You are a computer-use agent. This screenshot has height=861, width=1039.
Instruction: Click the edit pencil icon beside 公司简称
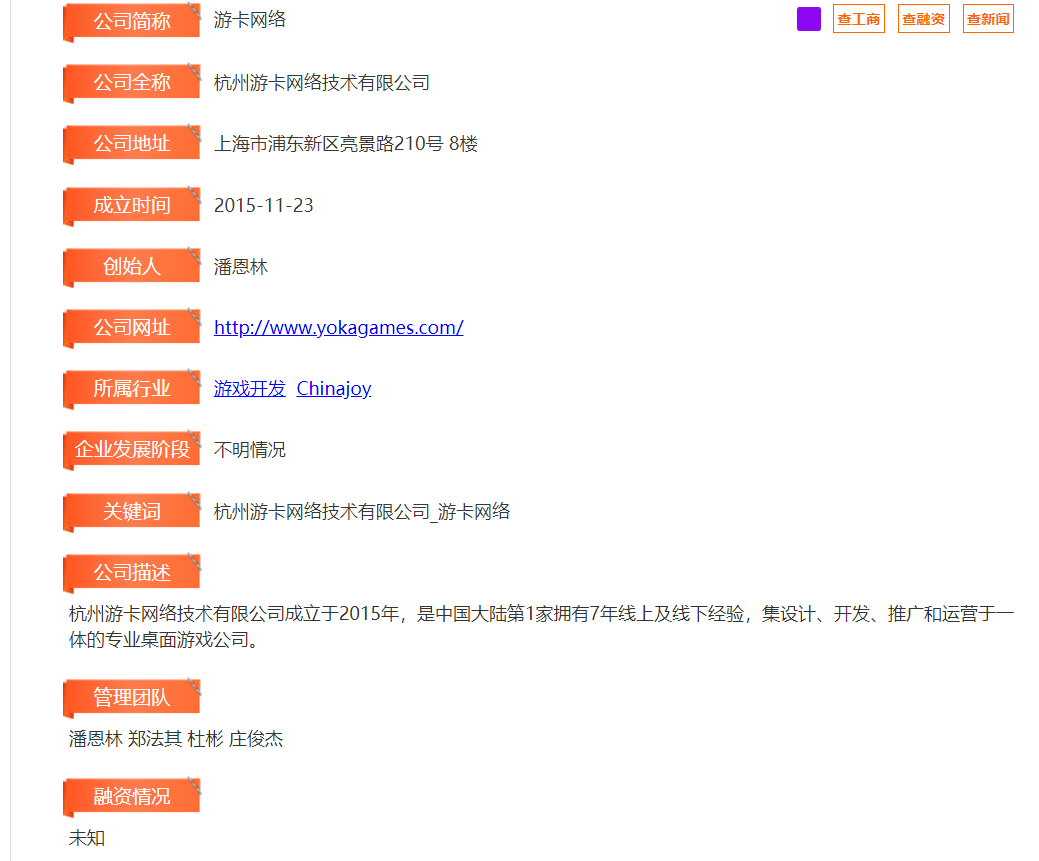point(196,10)
